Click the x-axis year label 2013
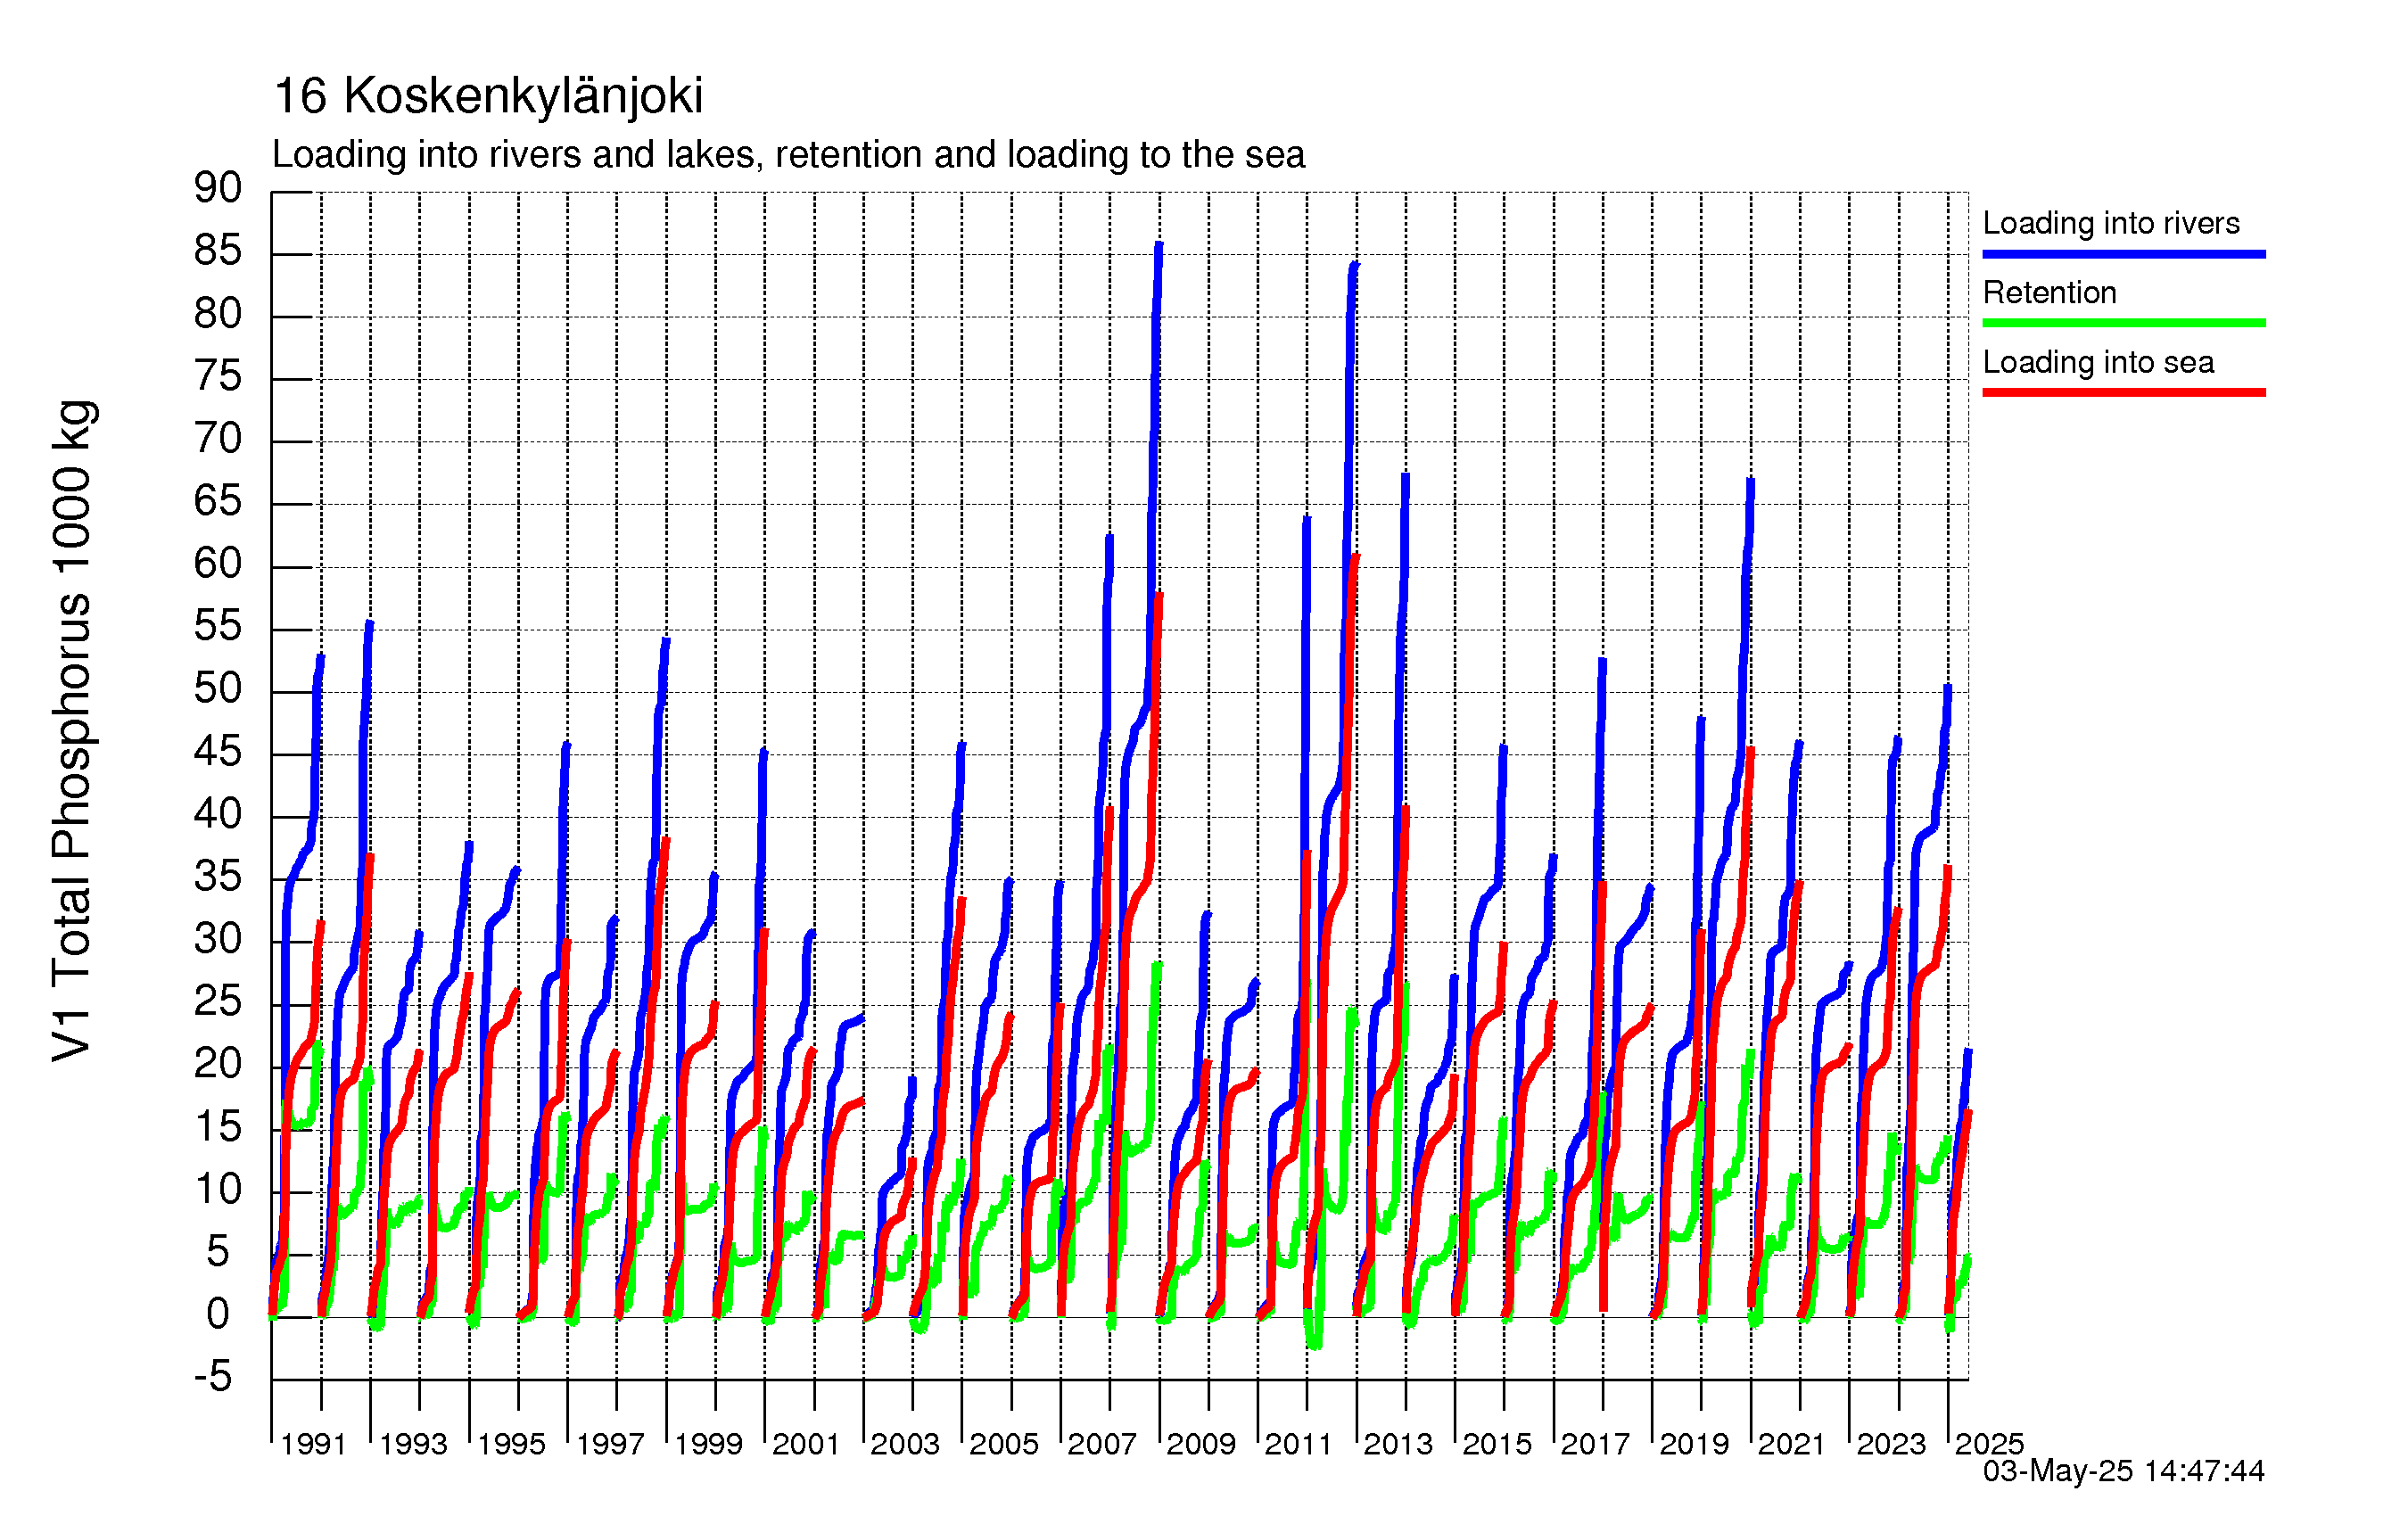Screen dimensions: 2408x1516 (1398, 1443)
